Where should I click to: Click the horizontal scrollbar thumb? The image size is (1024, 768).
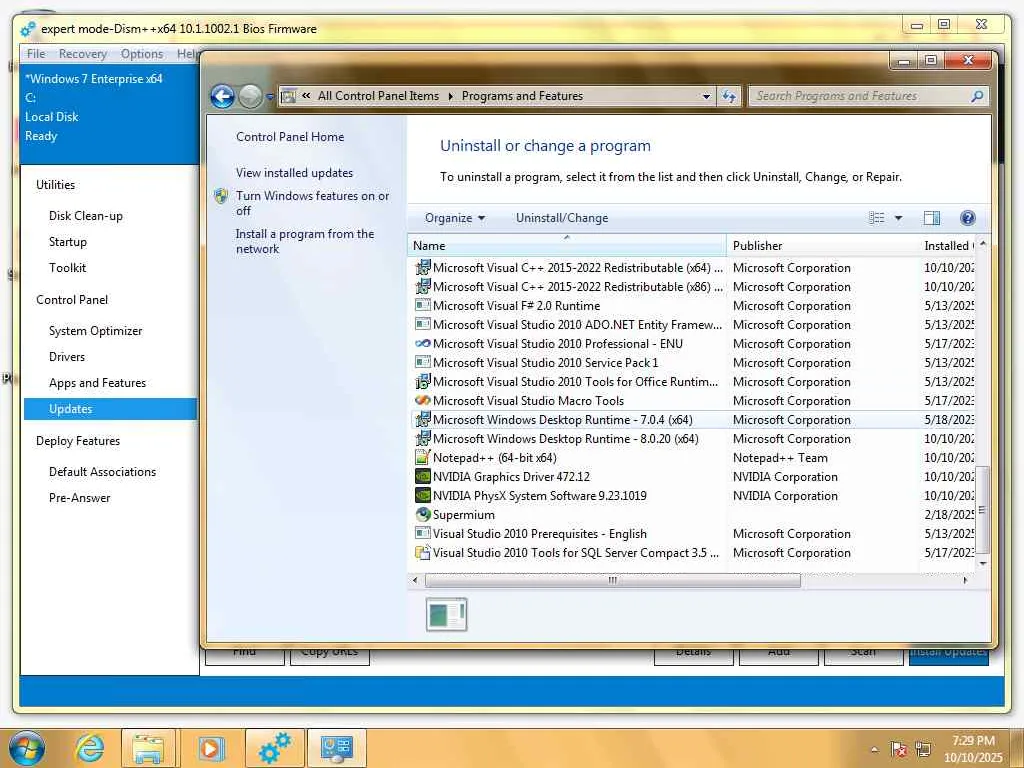(613, 580)
